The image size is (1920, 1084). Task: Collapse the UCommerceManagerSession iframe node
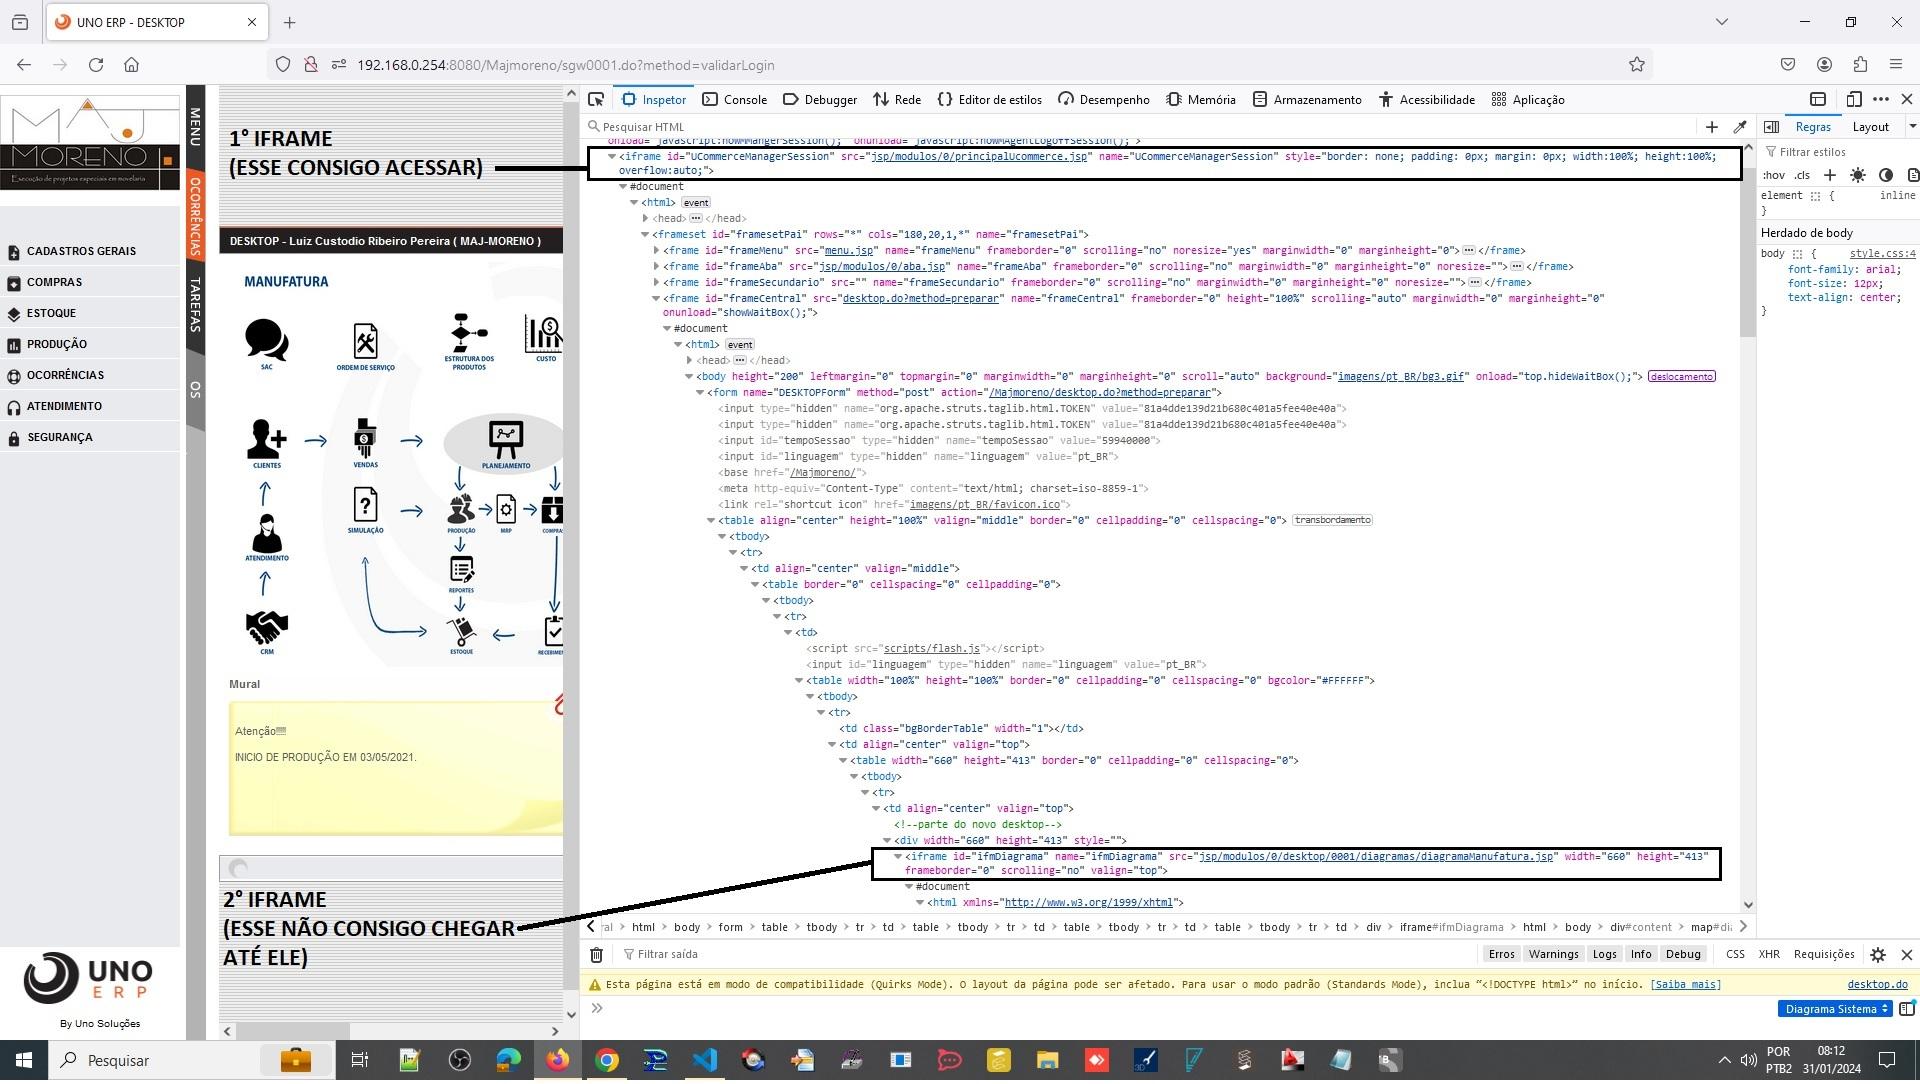(611, 156)
